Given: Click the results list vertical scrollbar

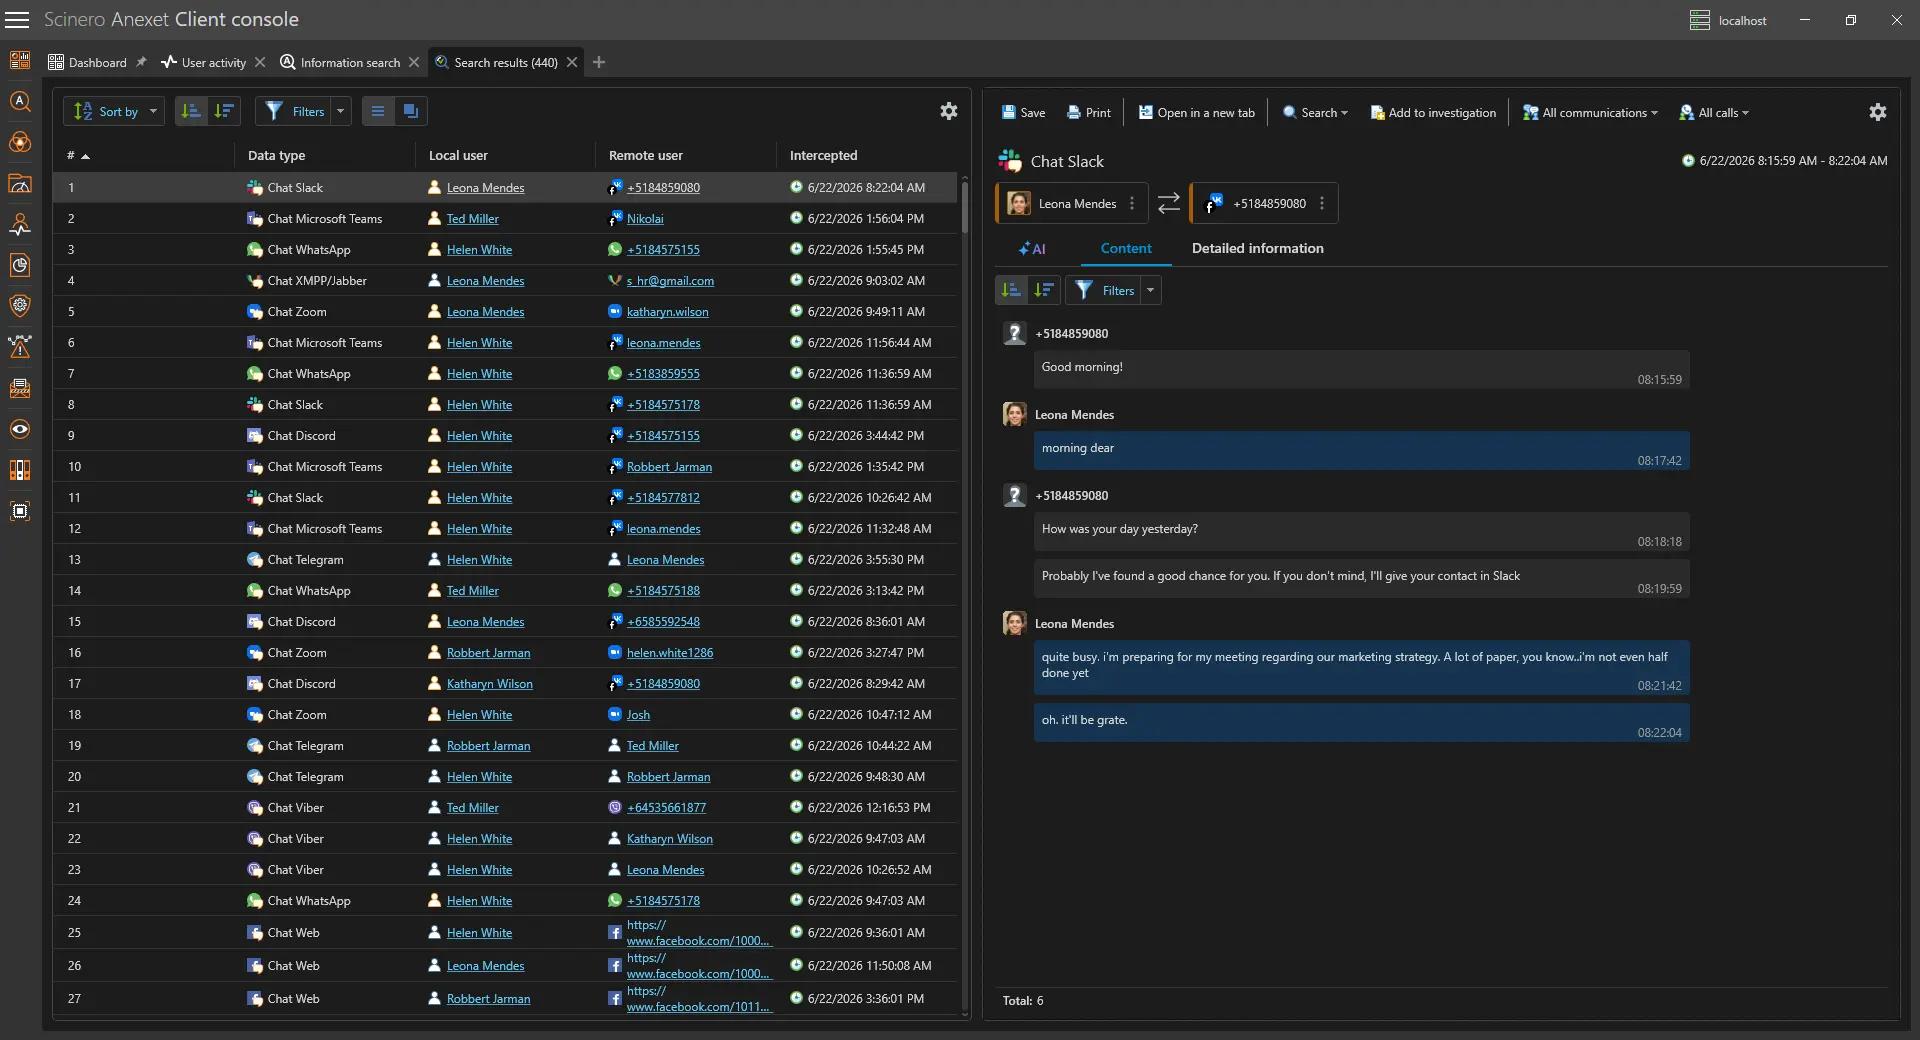Looking at the screenshot, I should point(965,207).
